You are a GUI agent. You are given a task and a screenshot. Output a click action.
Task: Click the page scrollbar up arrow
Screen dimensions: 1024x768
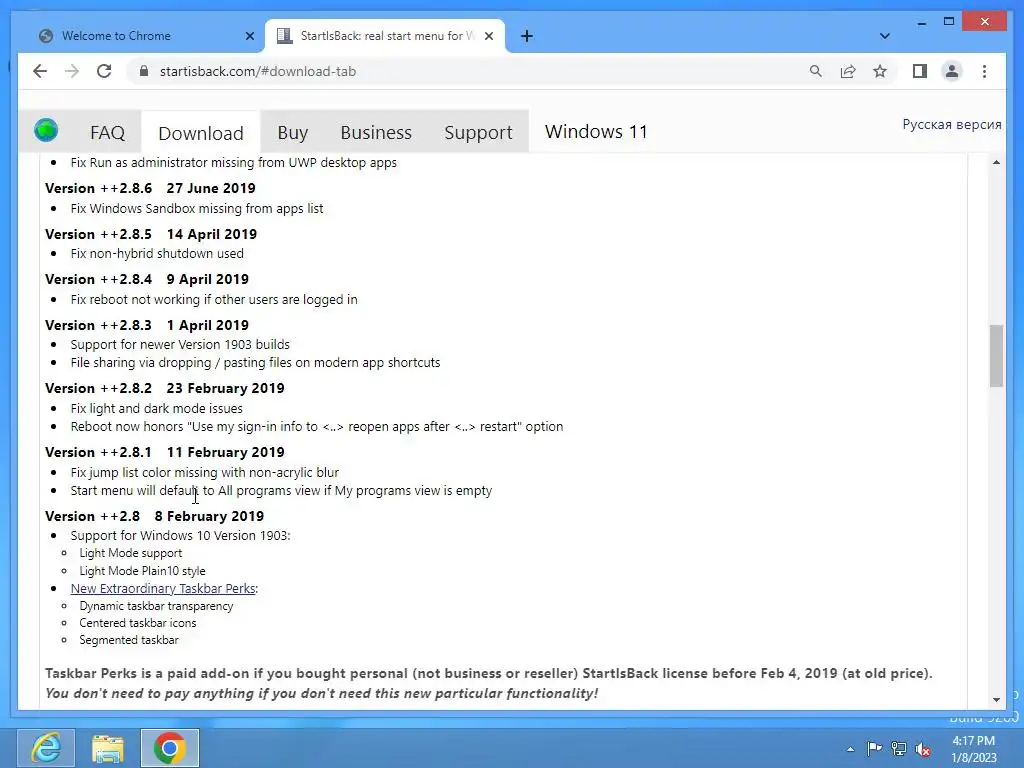pos(996,162)
